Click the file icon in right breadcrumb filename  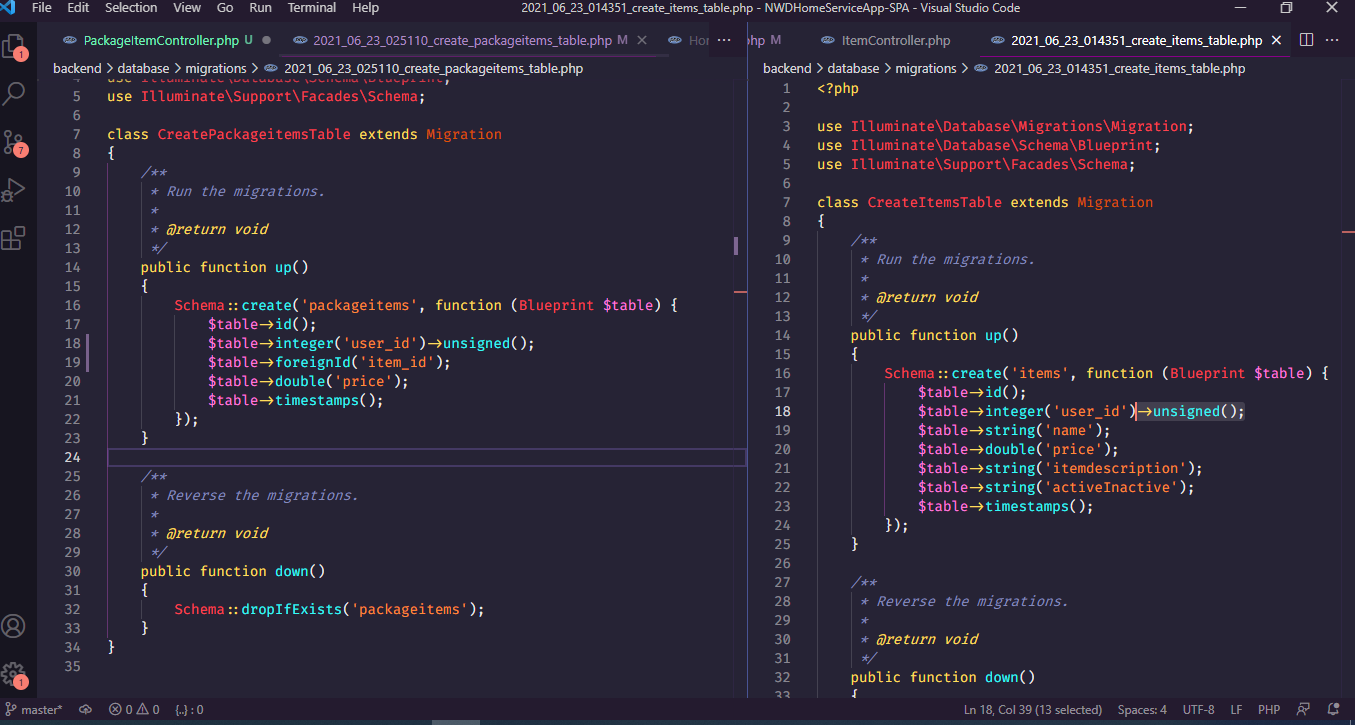tap(982, 69)
